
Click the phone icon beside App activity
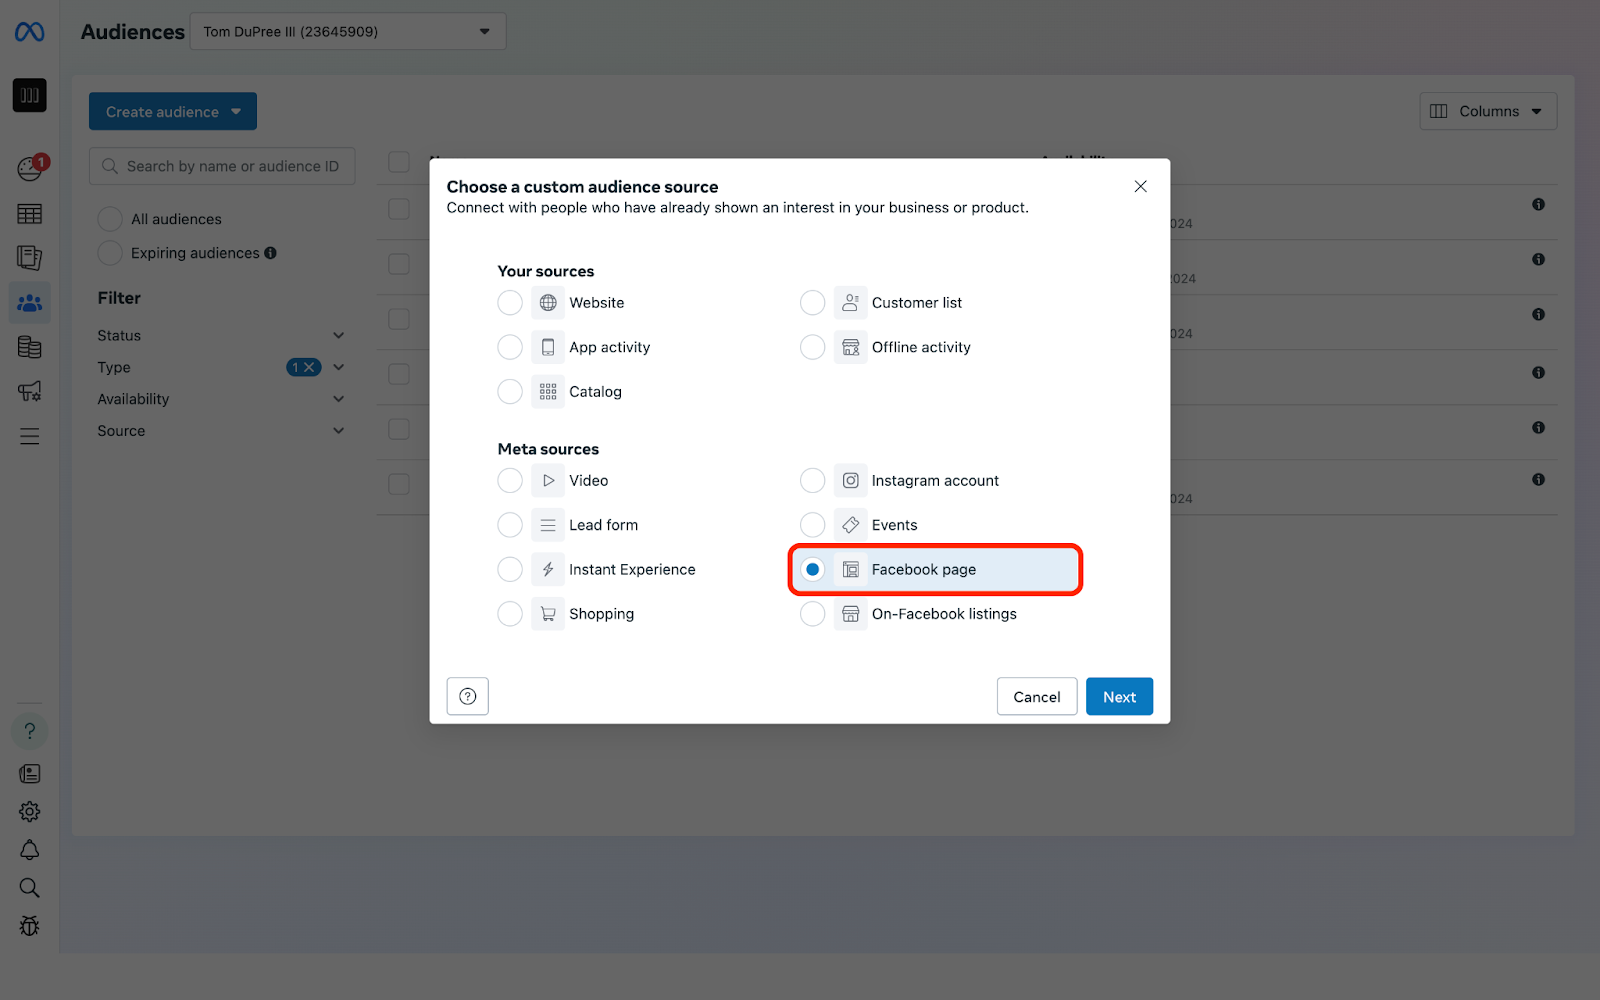(x=548, y=347)
